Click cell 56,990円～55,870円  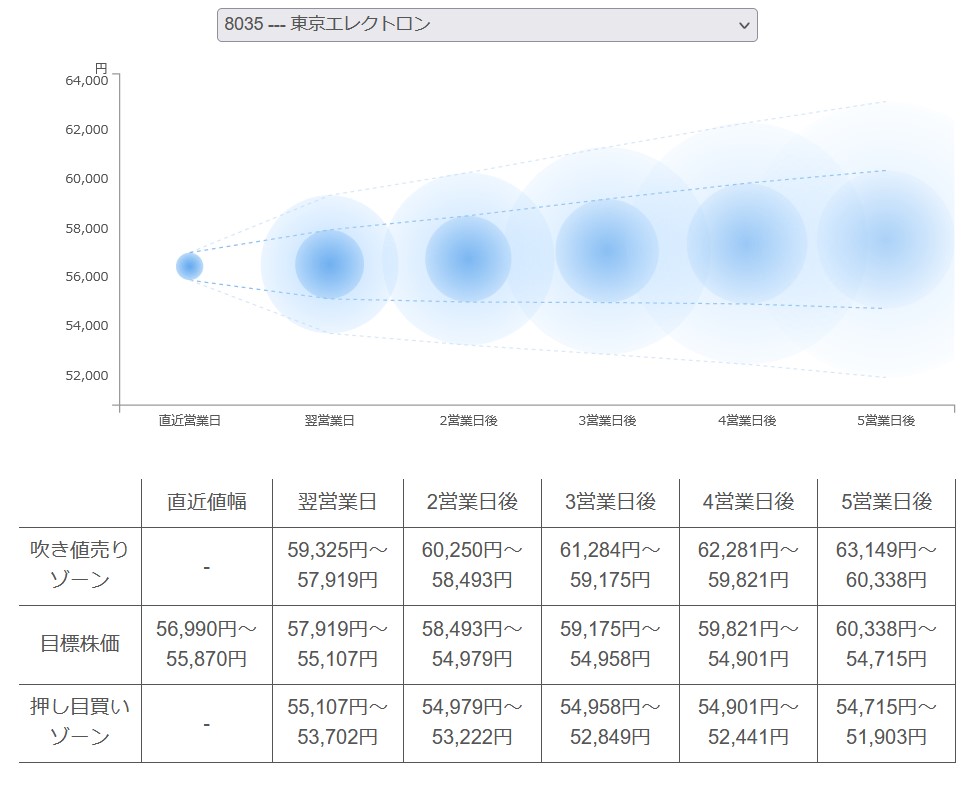207,644
